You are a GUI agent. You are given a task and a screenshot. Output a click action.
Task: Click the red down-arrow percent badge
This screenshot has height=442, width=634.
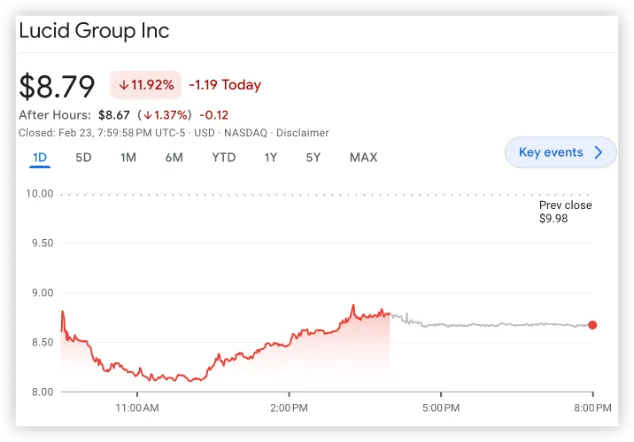145,85
